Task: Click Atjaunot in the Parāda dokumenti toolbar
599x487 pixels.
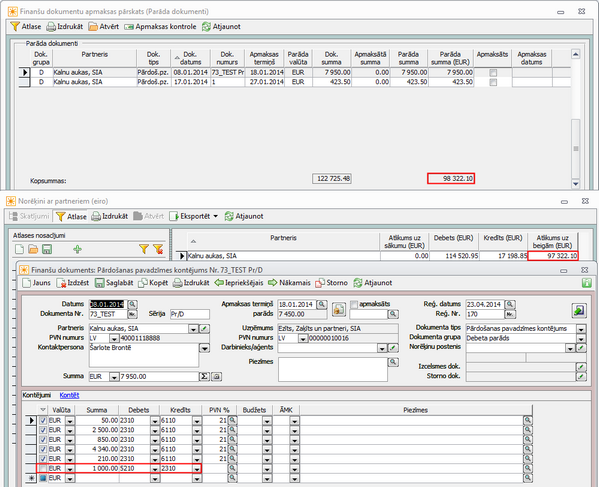Action: 221,27
